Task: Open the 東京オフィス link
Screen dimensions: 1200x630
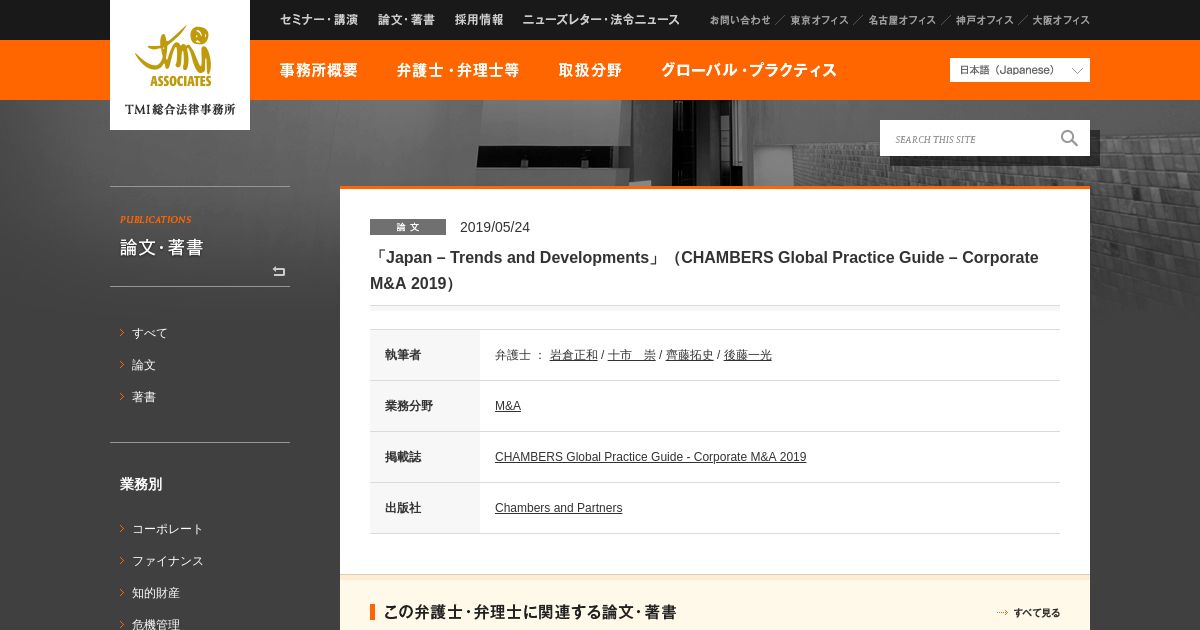Action: pos(819,20)
